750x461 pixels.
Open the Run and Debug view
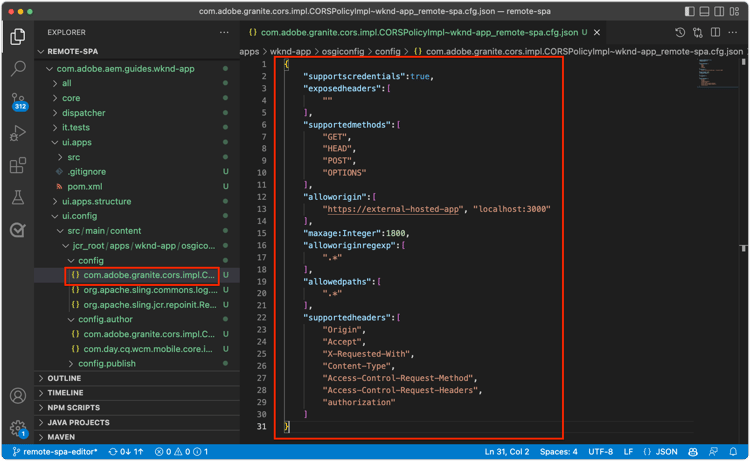point(18,134)
